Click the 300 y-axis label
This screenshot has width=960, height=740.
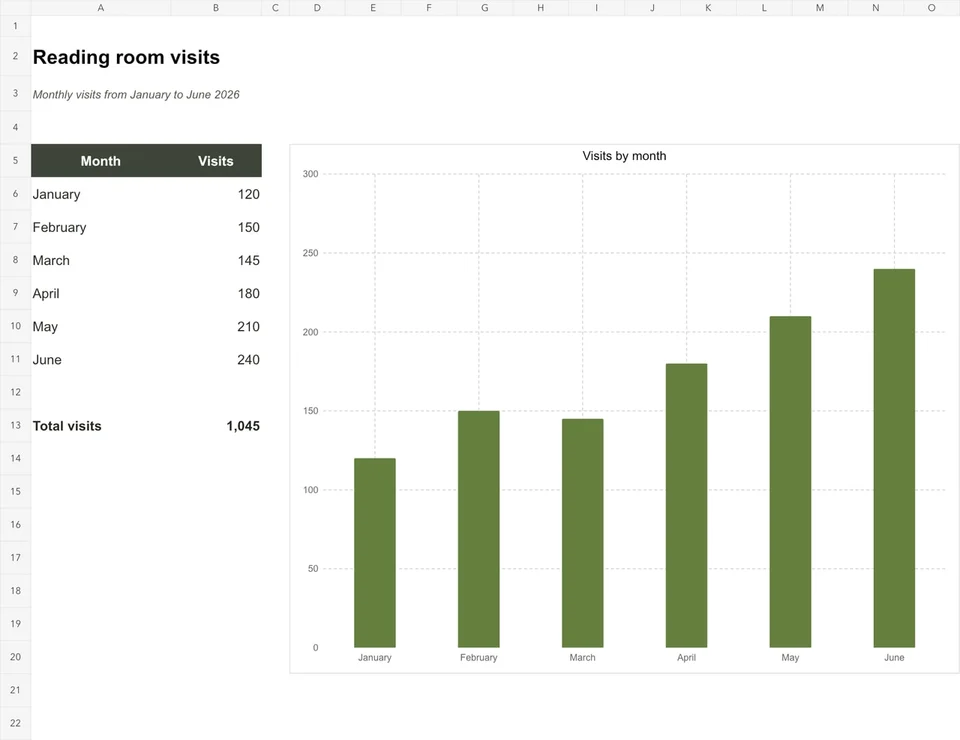tap(310, 174)
